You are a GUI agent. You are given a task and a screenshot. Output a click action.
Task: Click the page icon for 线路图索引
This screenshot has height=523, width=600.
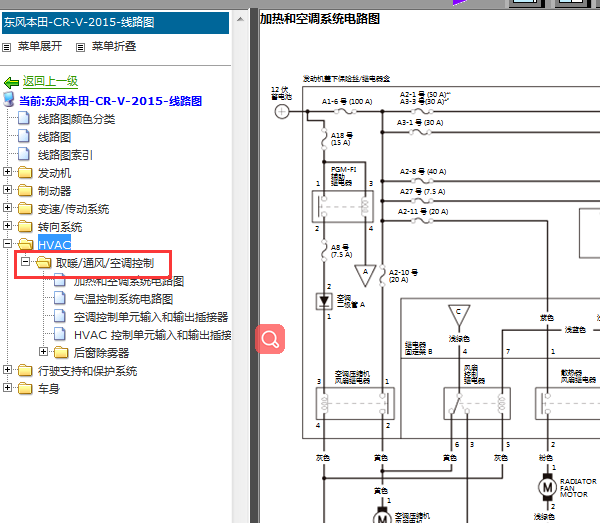point(24,154)
